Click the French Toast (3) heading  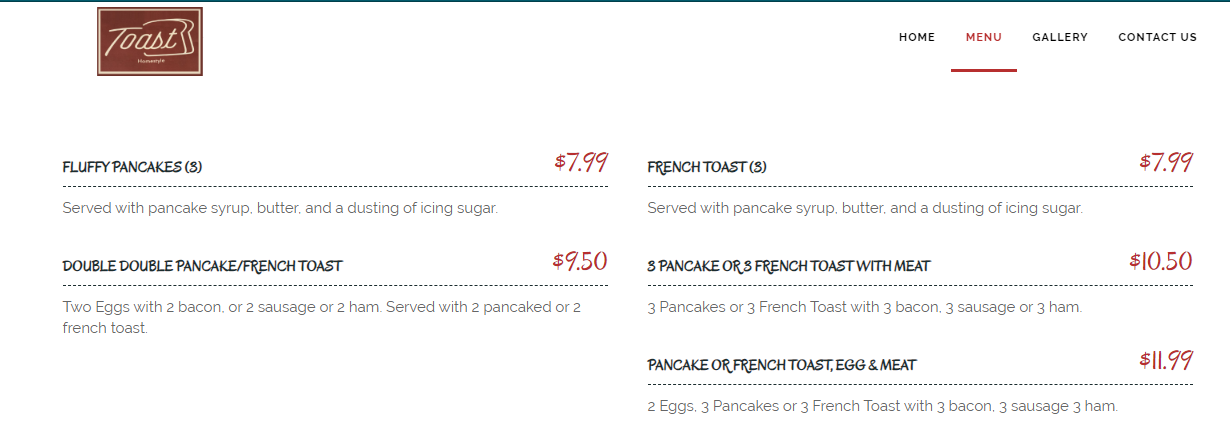point(707,167)
